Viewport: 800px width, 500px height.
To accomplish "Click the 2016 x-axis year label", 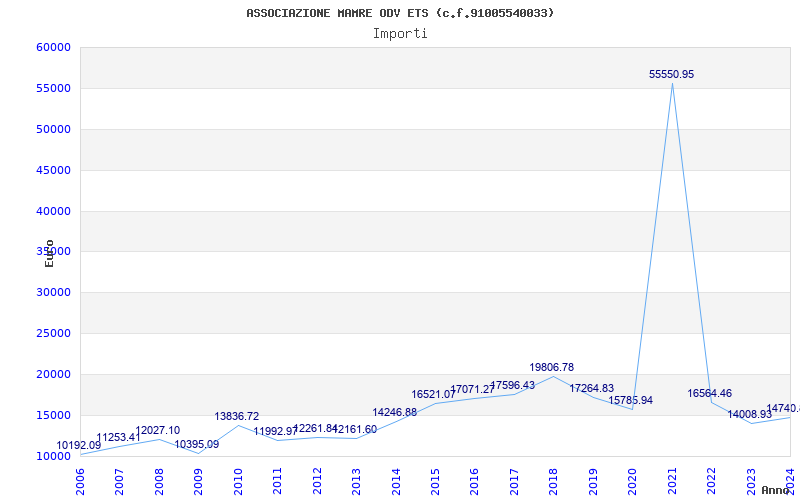I will click(x=474, y=482).
